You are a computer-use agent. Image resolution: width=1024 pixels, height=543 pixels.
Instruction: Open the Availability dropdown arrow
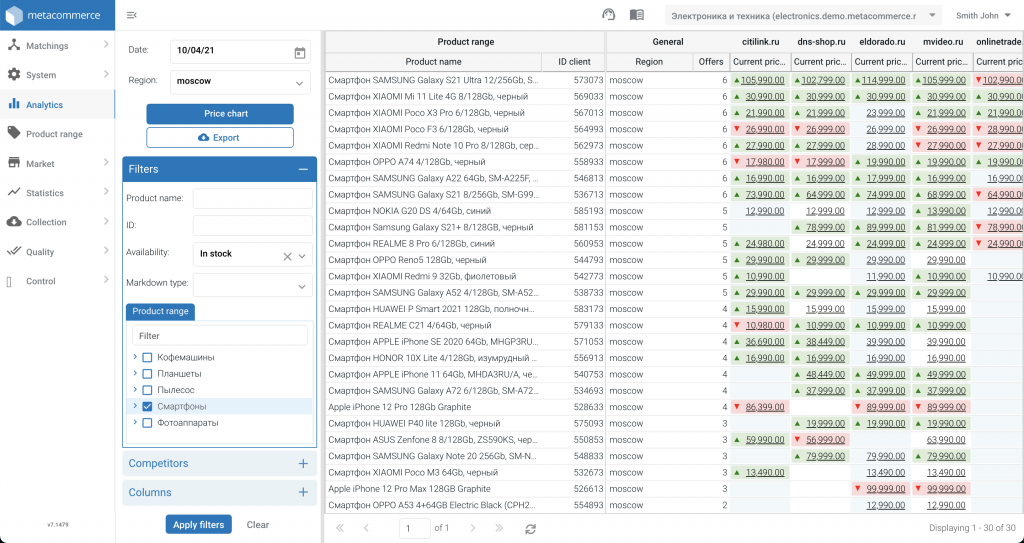[x=302, y=256]
